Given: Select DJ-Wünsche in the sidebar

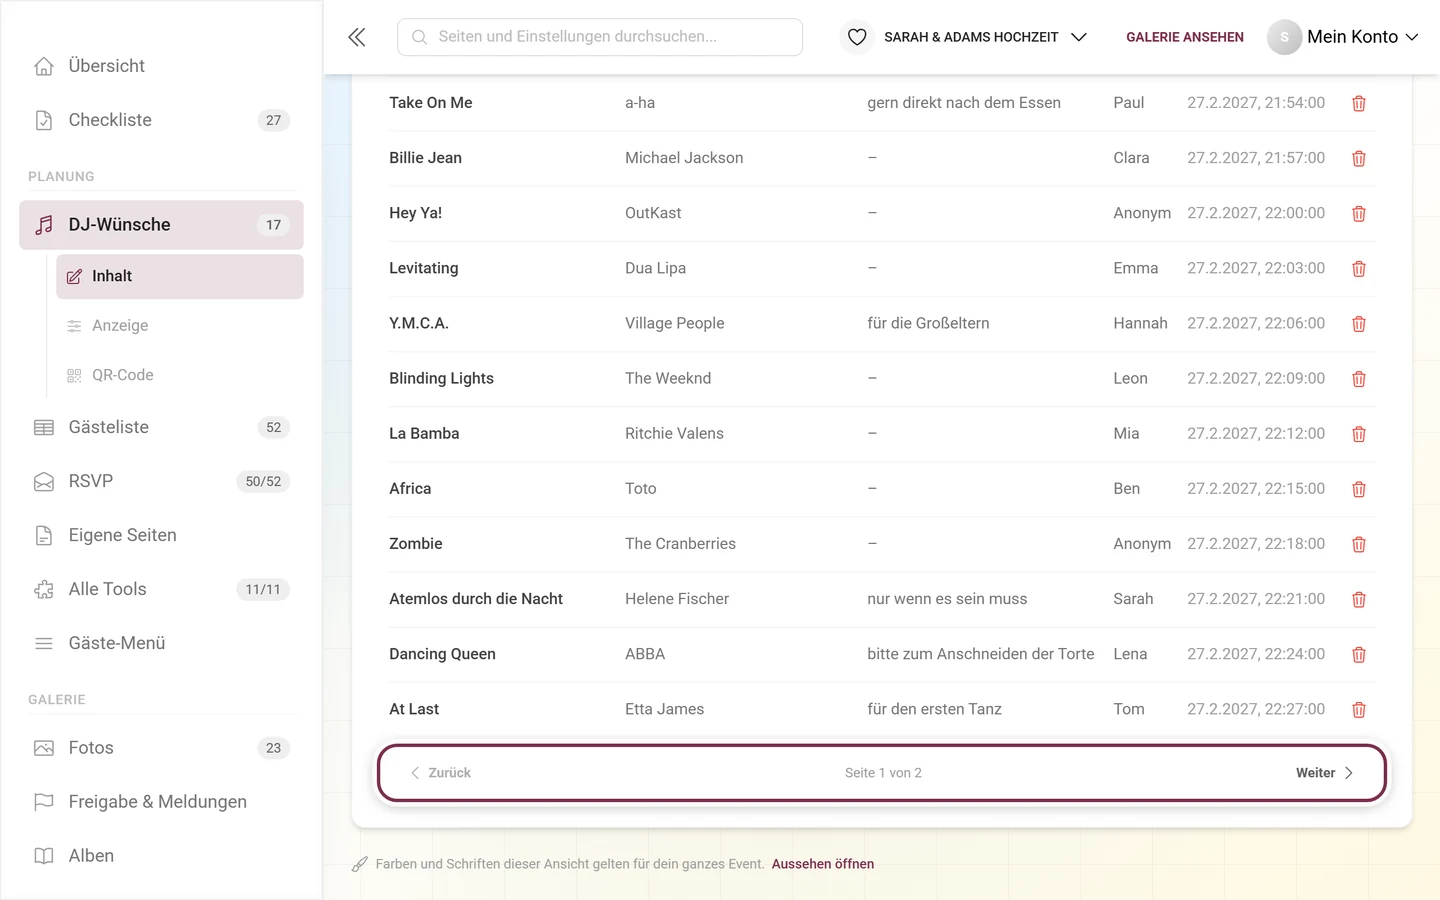Looking at the screenshot, I should coord(161,225).
